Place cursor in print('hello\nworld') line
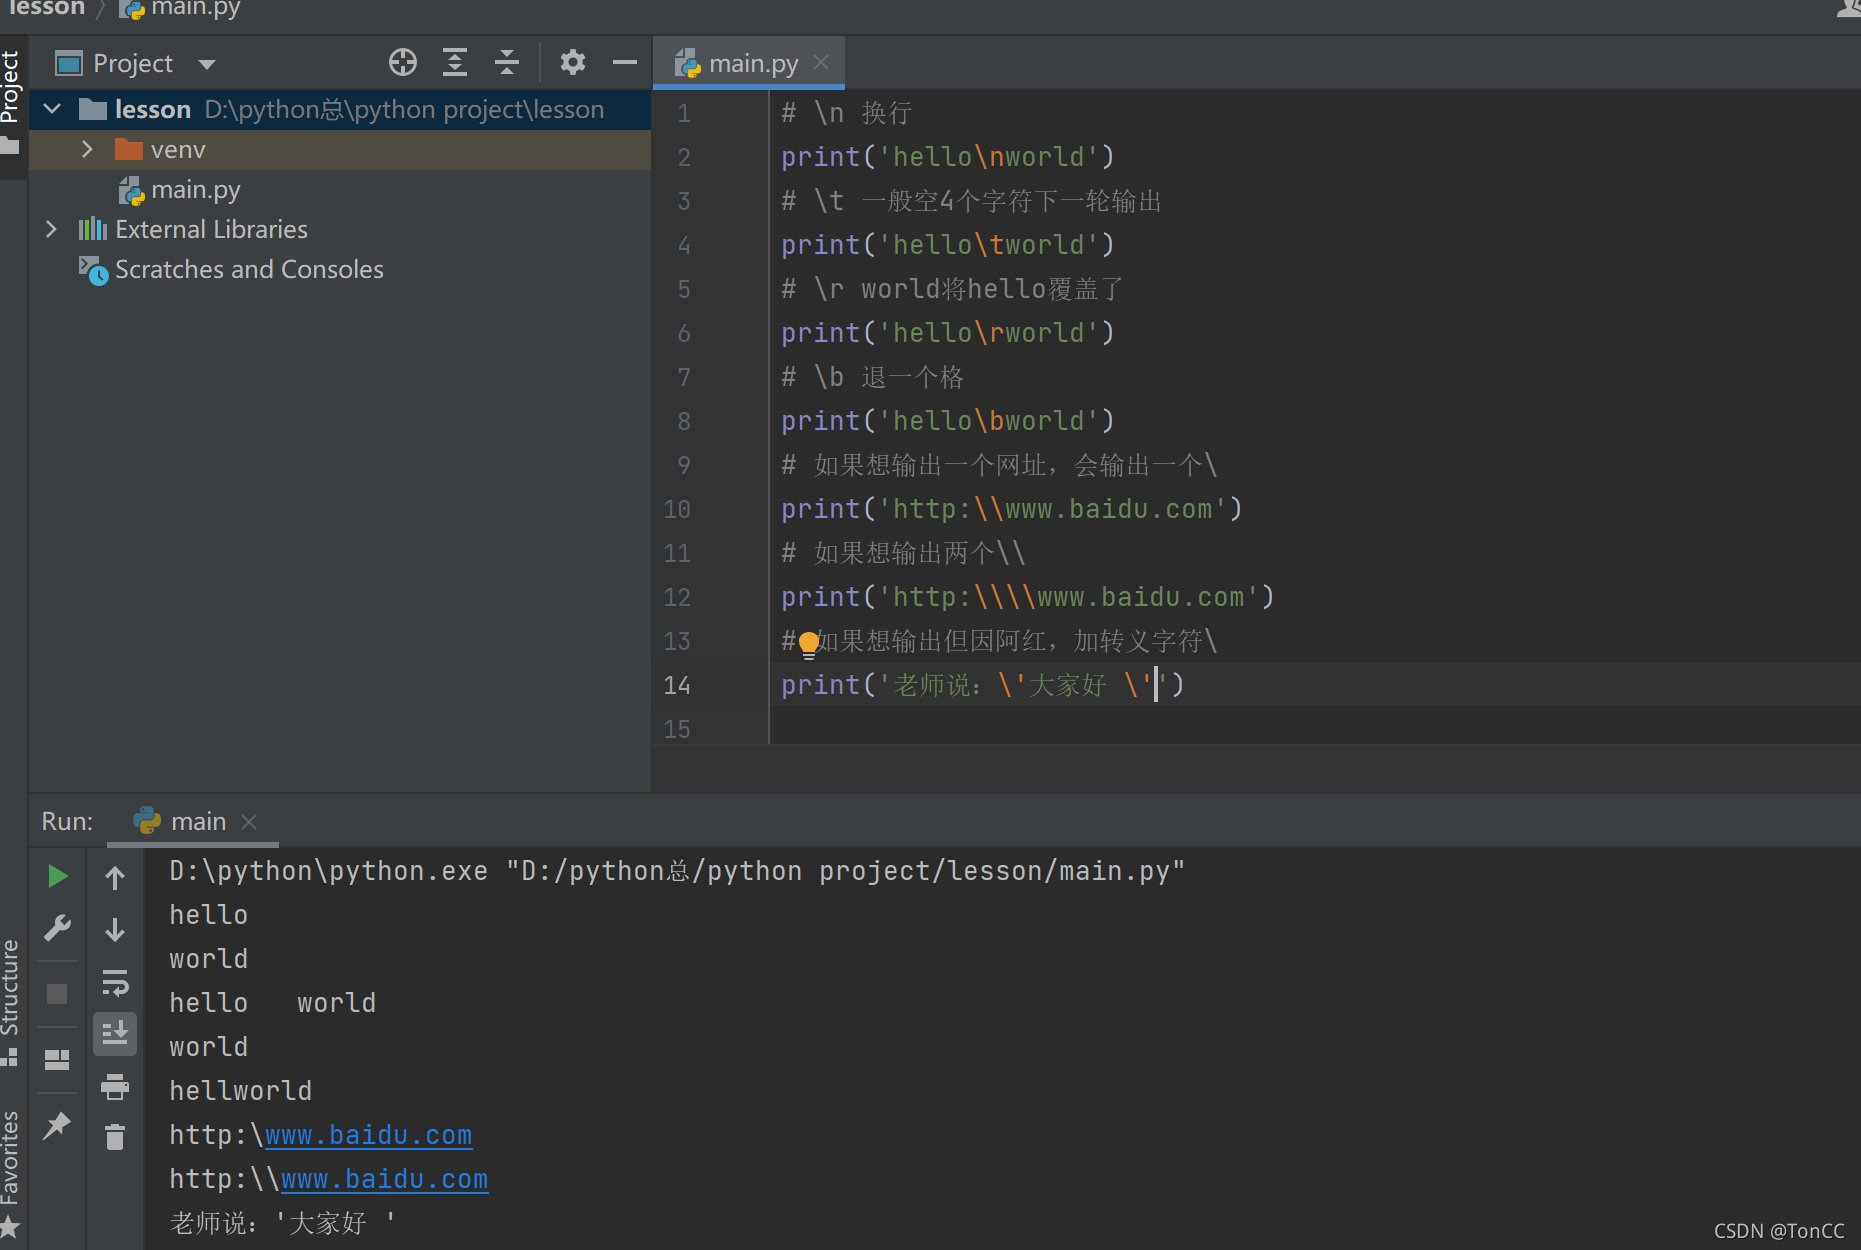The width and height of the screenshot is (1861, 1250). pyautogui.click(x=947, y=157)
